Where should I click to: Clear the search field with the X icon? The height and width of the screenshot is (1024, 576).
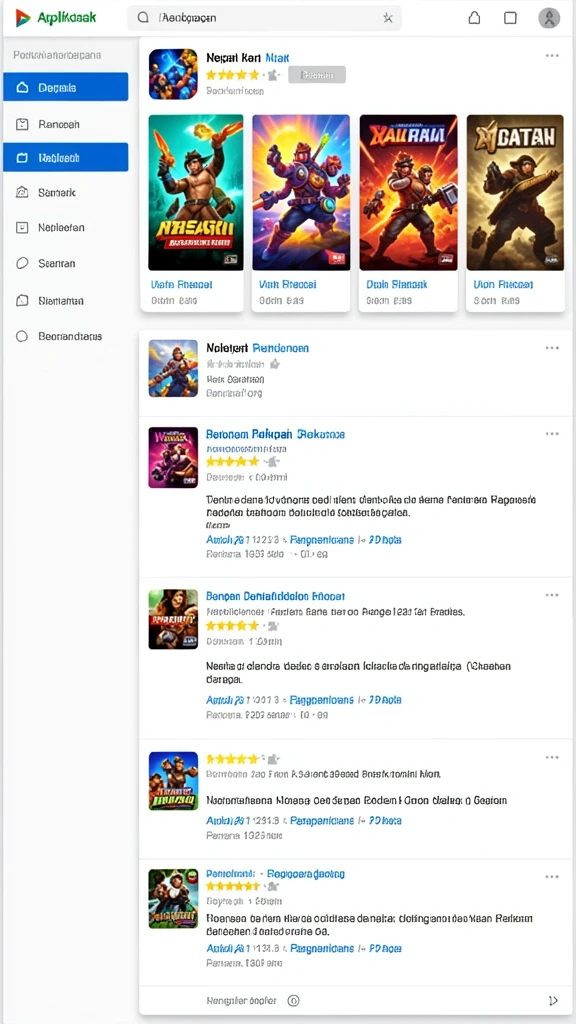click(387, 18)
